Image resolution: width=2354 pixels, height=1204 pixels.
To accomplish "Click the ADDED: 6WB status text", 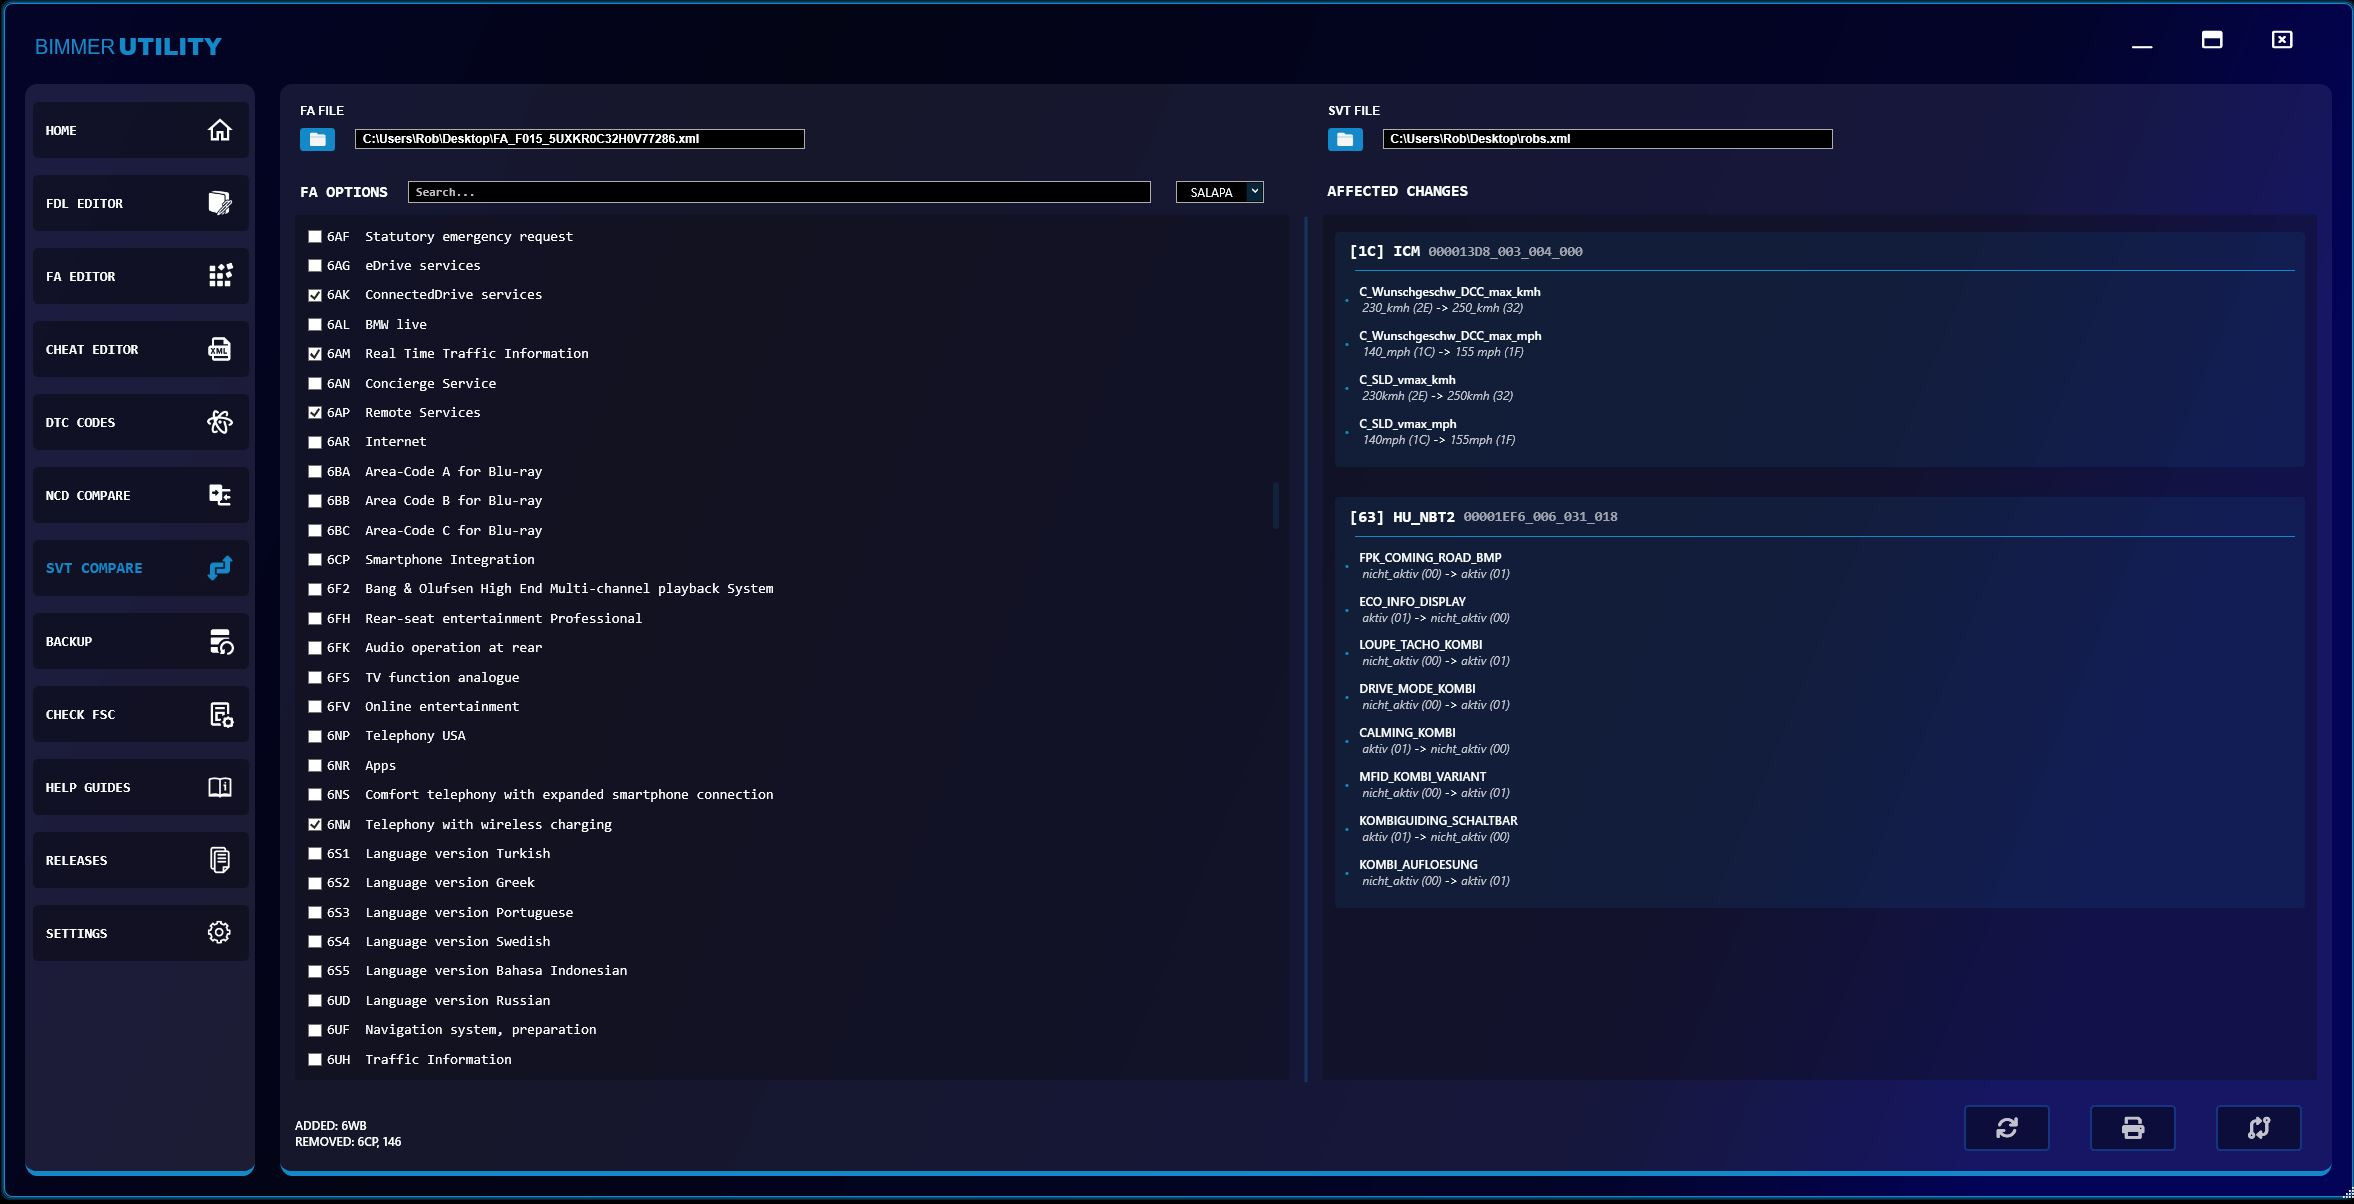I will (331, 1126).
